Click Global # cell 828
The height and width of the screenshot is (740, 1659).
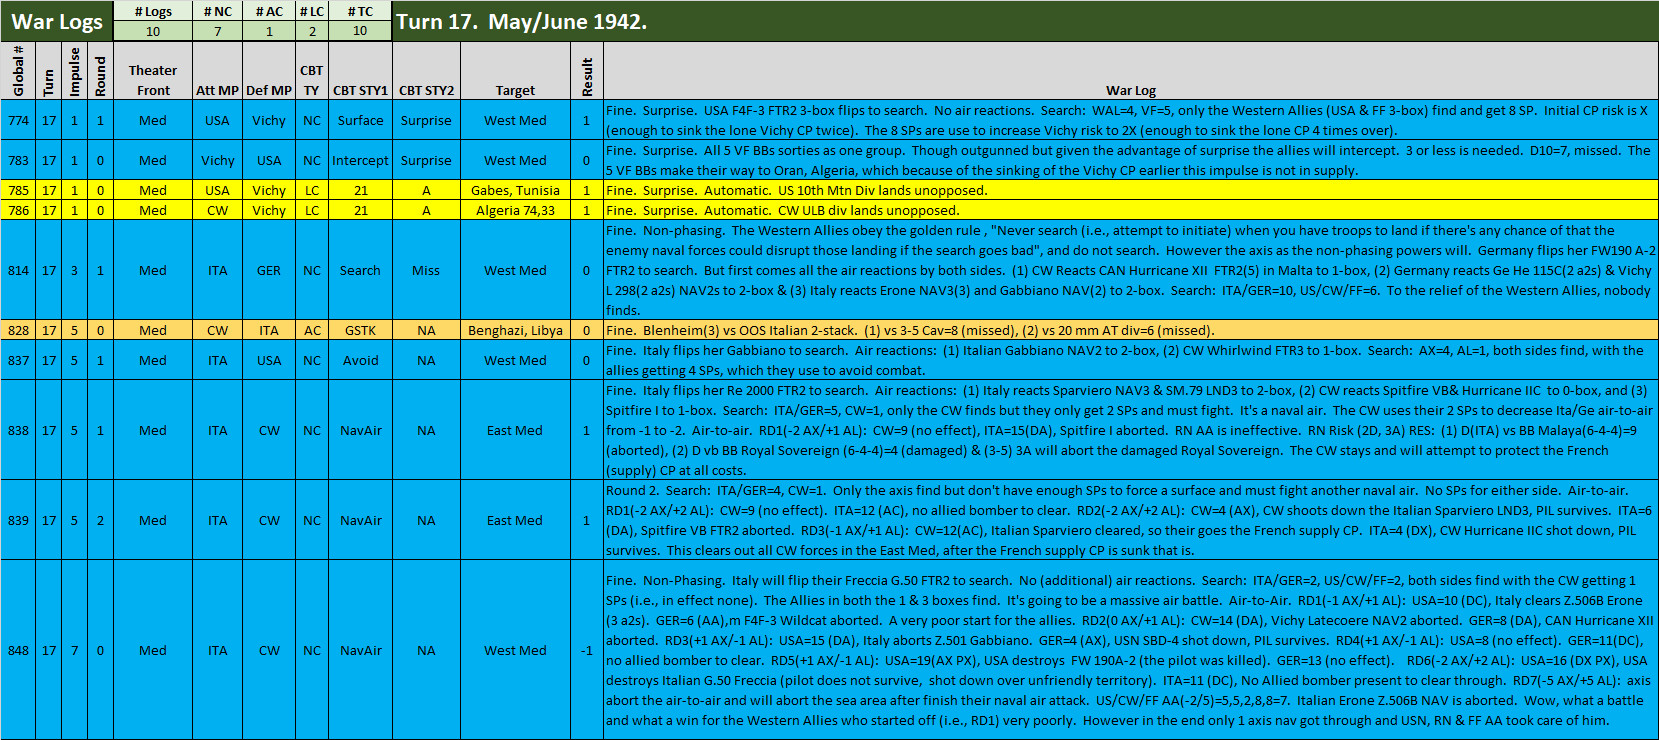[x=18, y=330]
